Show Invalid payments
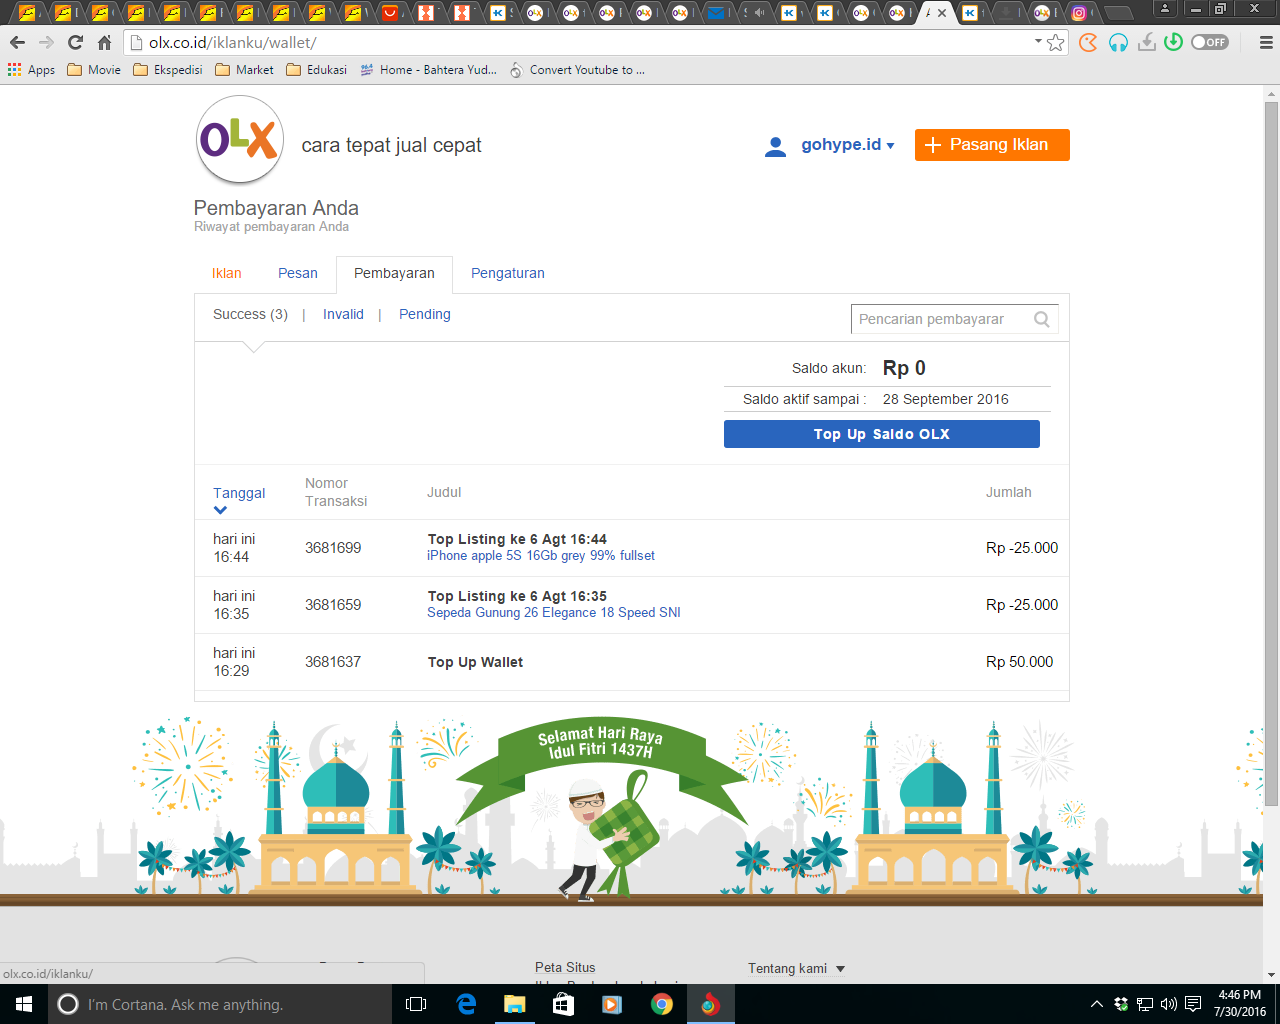Screen dimensions: 1280x1024 click(343, 314)
